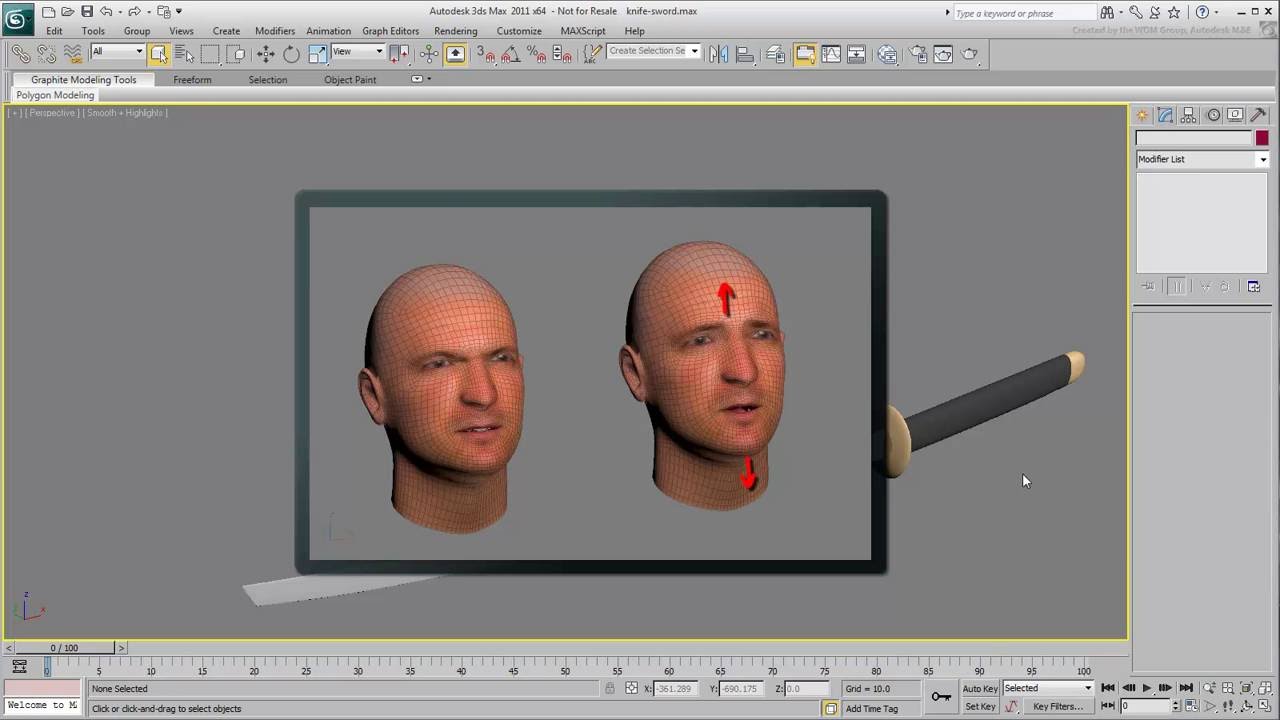Click Use Pivot Point Center icon
This screenshot has height=720, width=1280.
coord(399,54)
